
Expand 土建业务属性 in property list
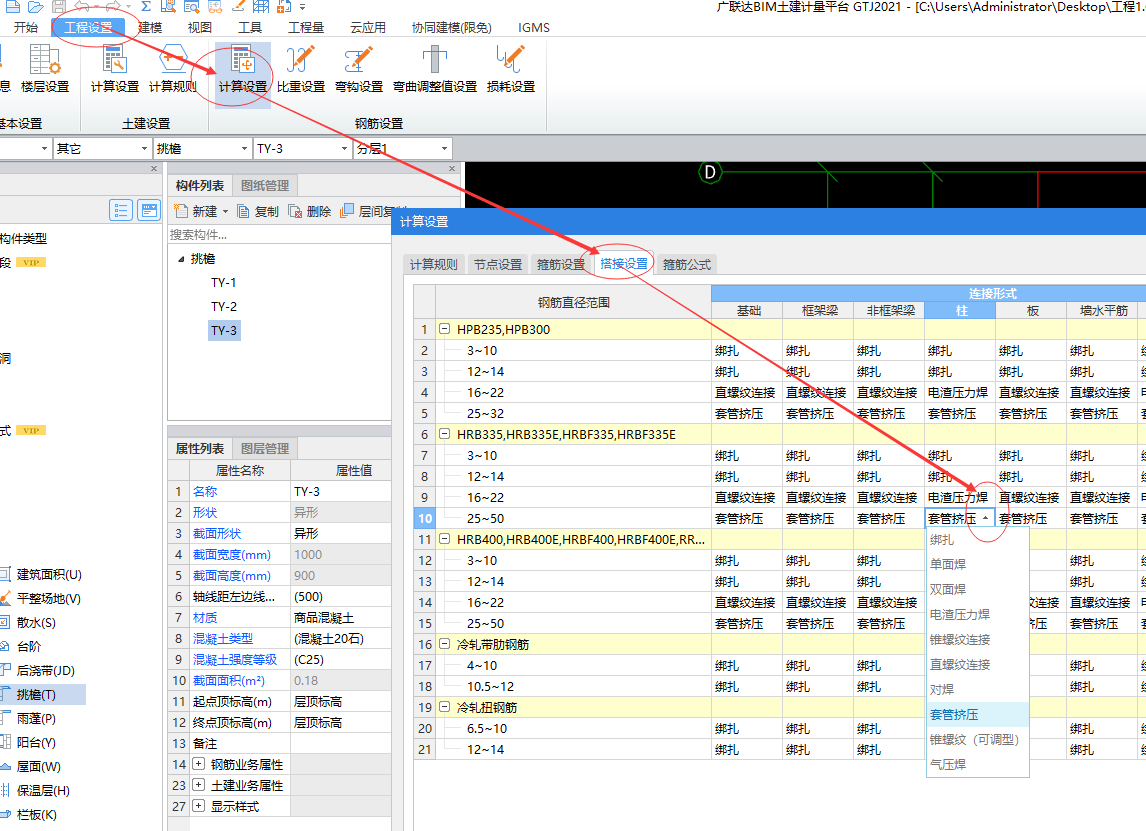[198, 785]
